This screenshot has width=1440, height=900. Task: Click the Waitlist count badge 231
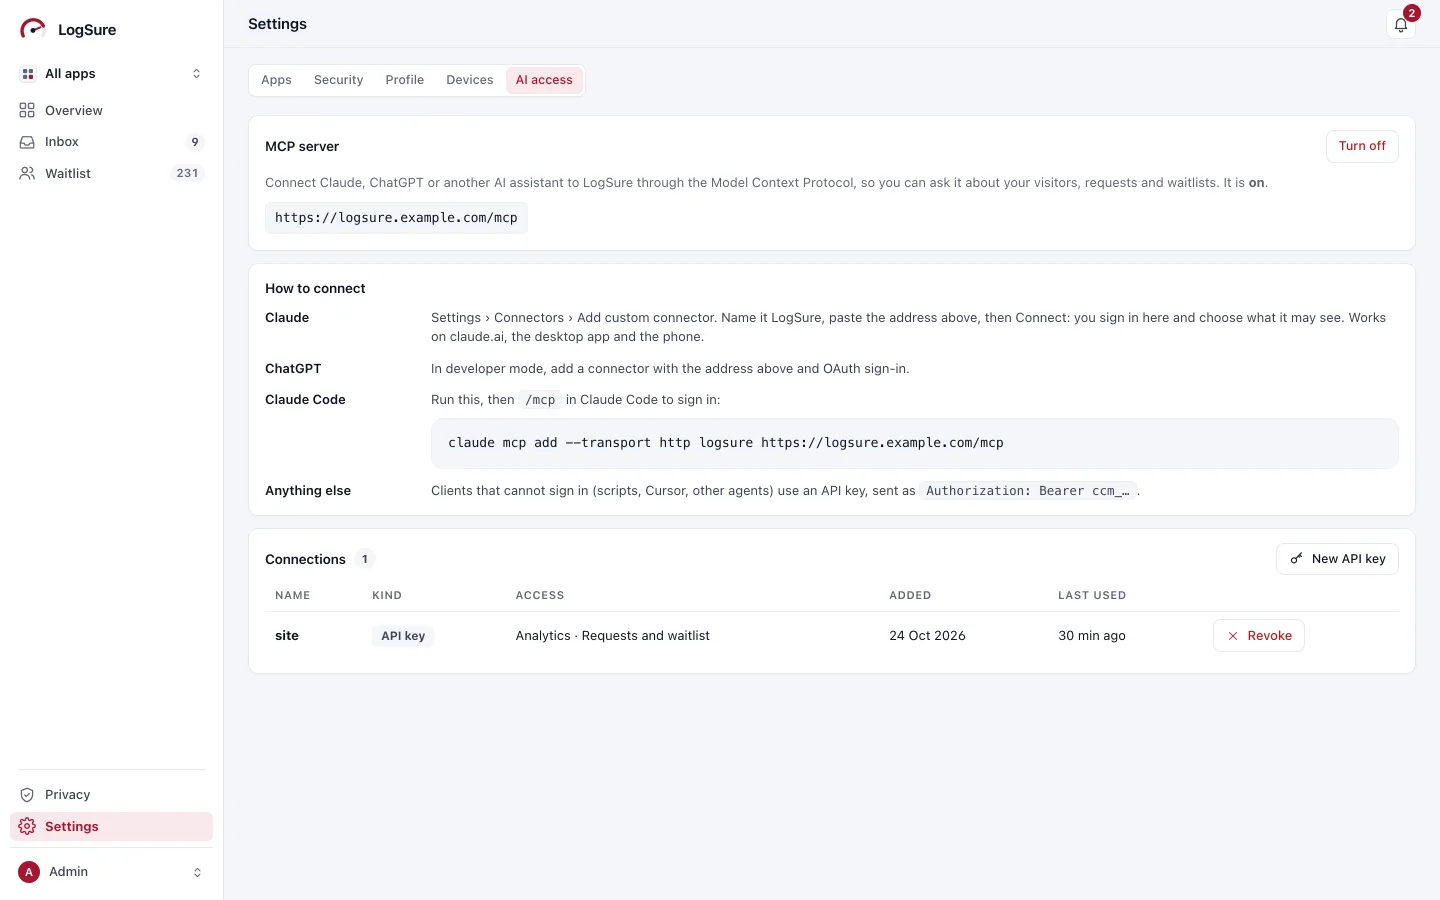click(x=187, y=174)
